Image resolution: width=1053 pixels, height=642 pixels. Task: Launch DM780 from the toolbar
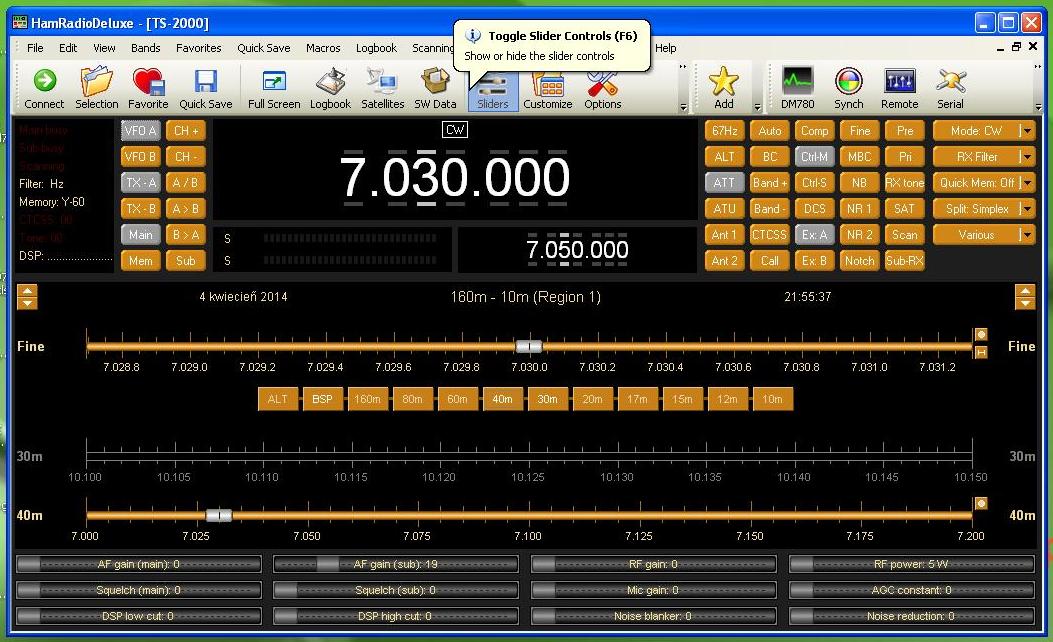point(797,86)
